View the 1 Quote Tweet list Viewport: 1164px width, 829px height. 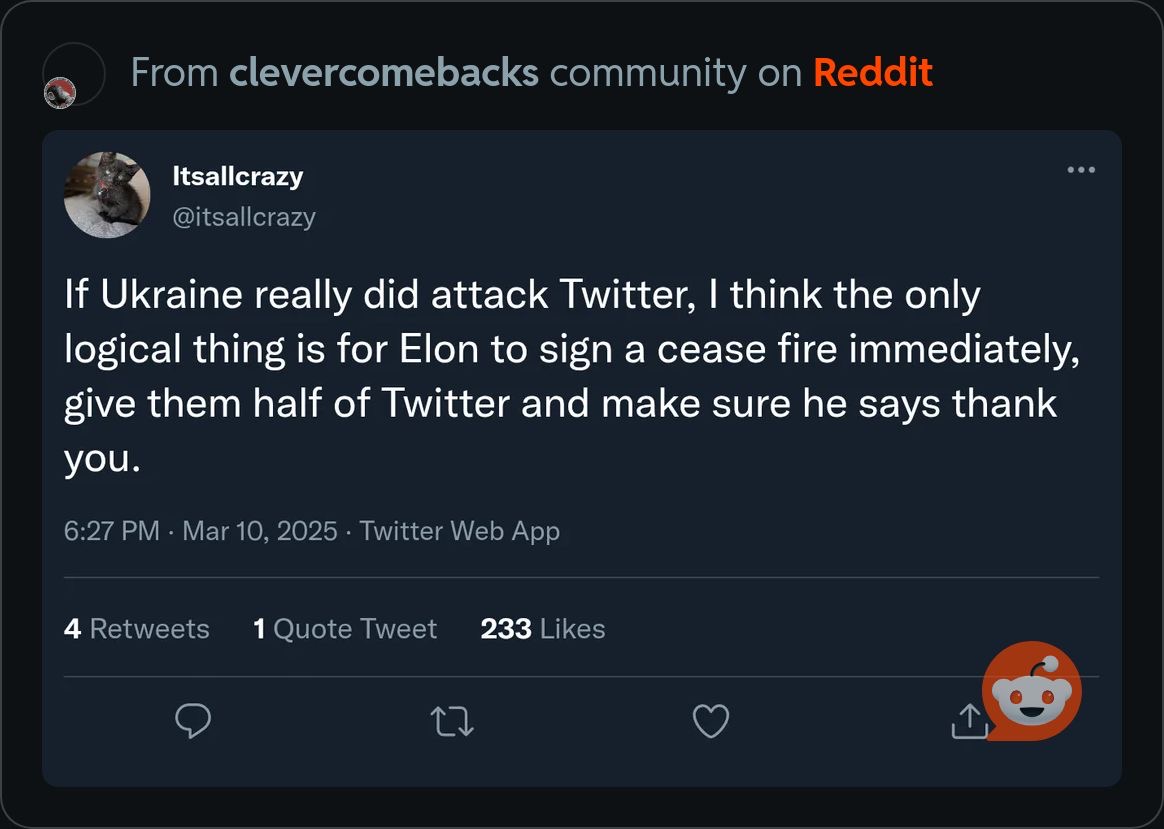[345, 628]
